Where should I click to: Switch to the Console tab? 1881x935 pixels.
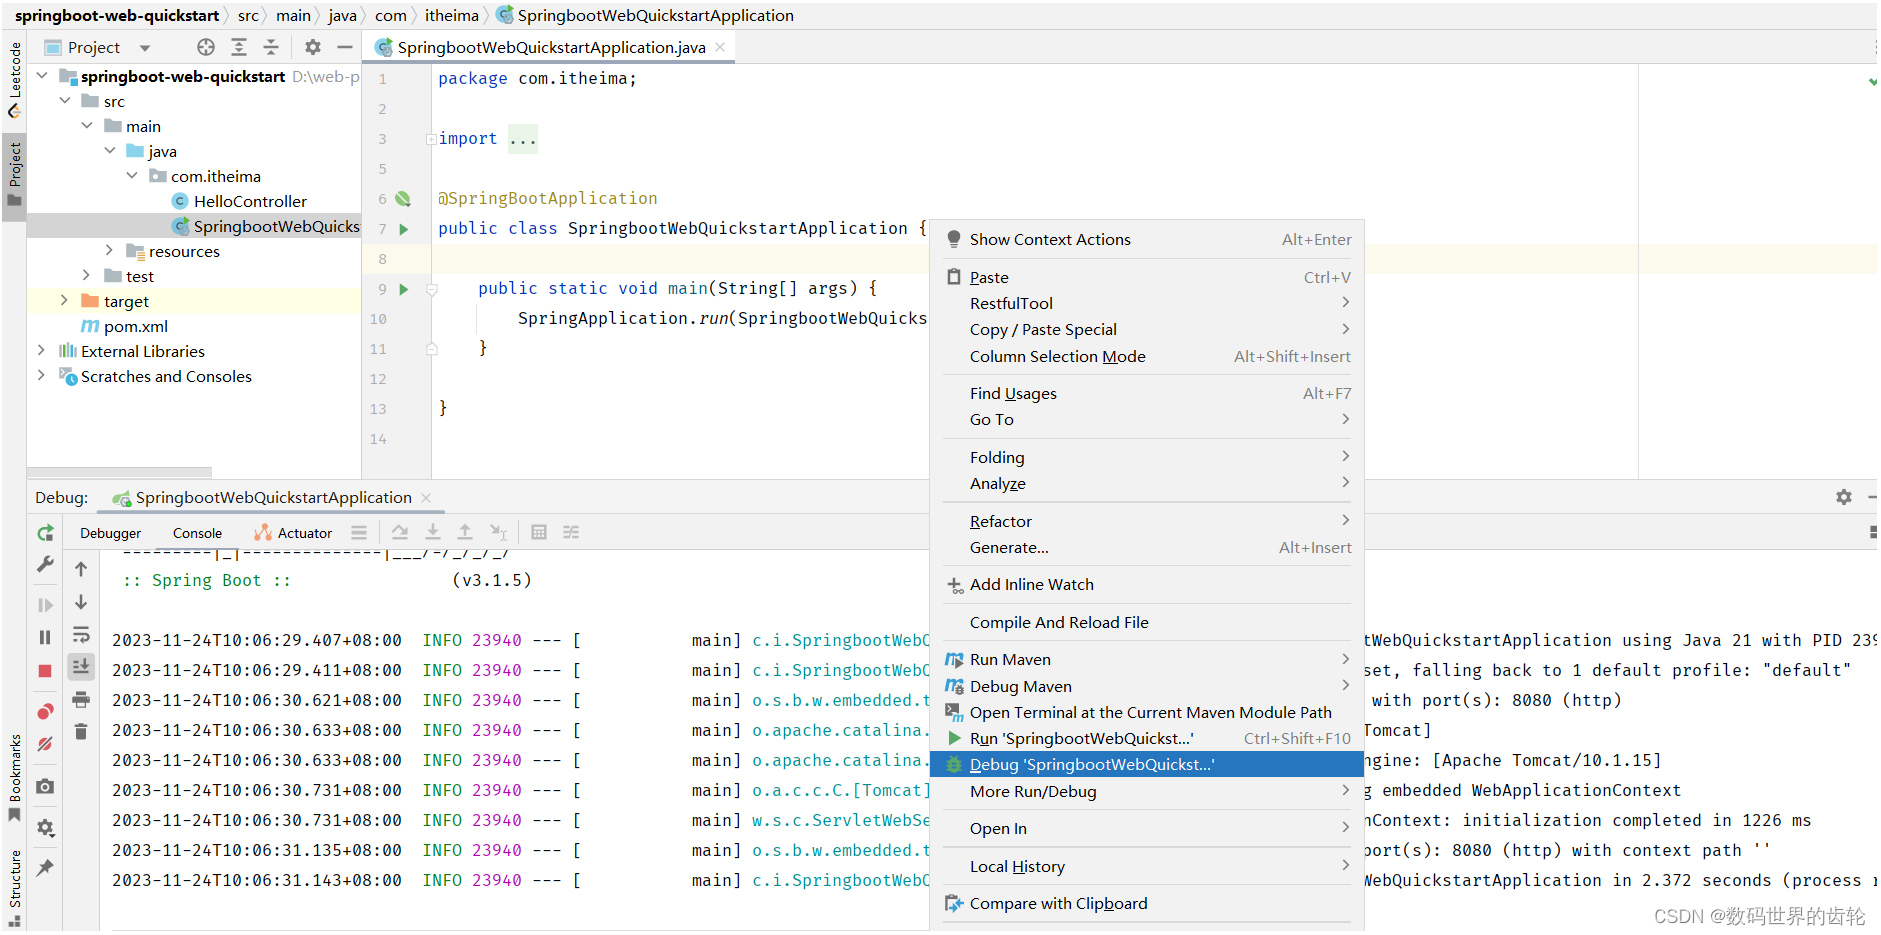pos(197,534)
